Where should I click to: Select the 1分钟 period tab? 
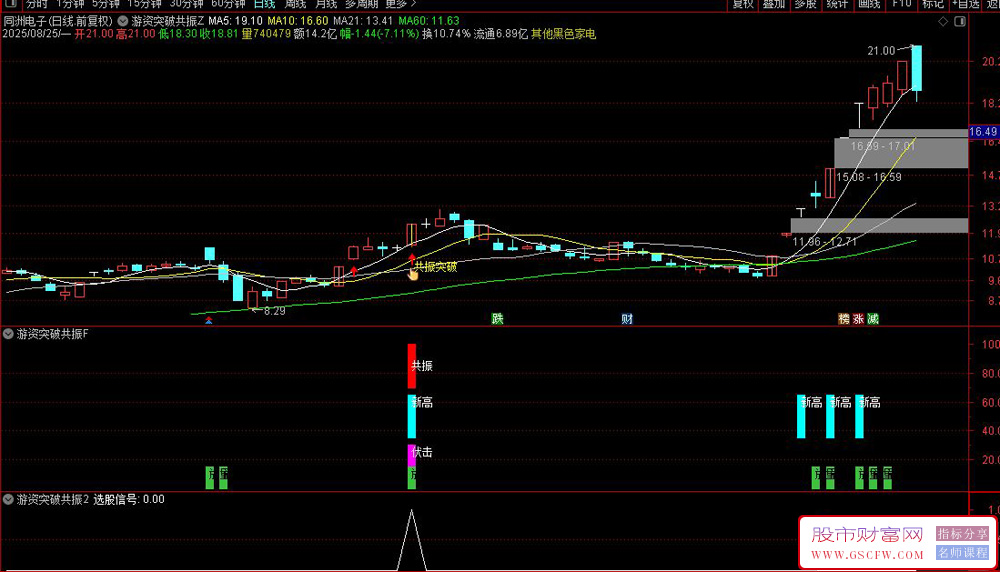pyautogui.click(x=70, y=4)
